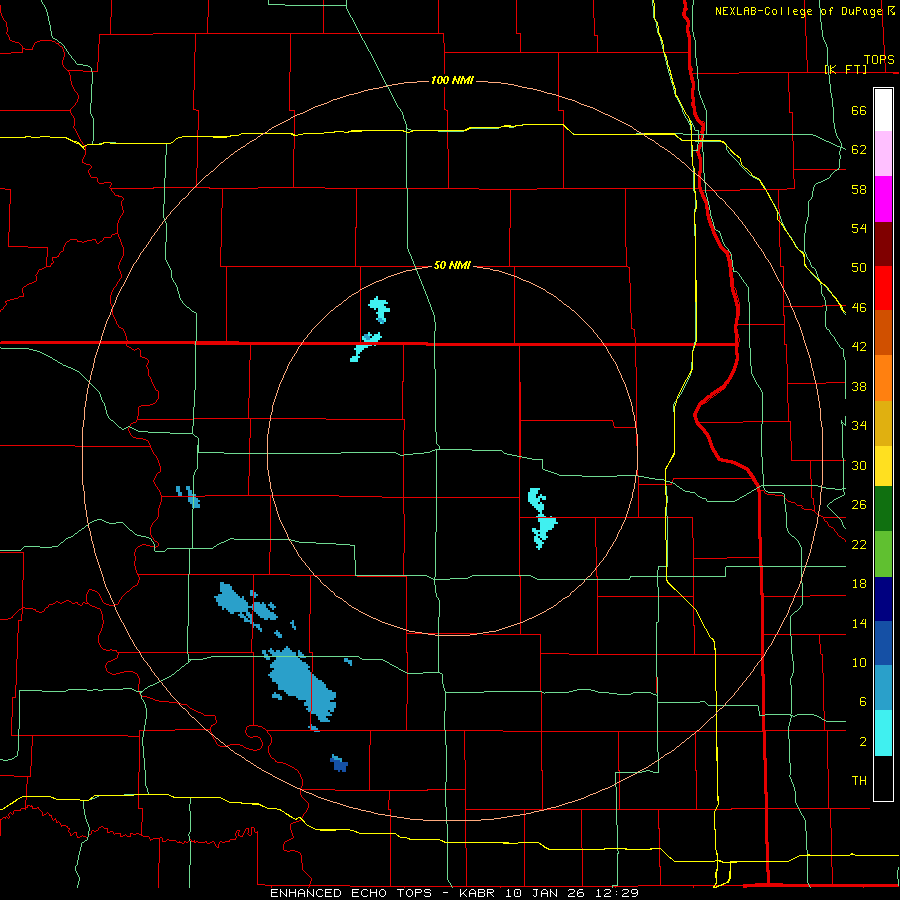Click the cyan 2 kft legend swatch
The image size is (900, 900).
click(x=883, y=733)
